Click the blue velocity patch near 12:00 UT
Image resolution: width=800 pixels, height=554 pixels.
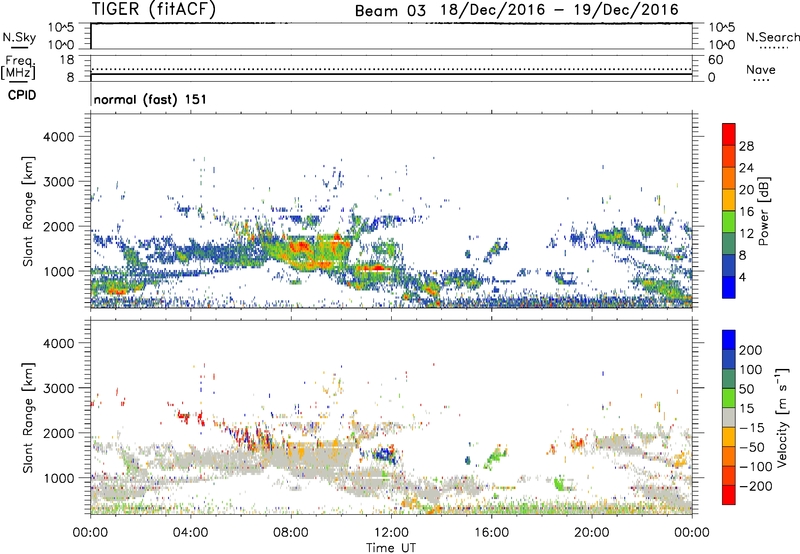click(384, 454)
